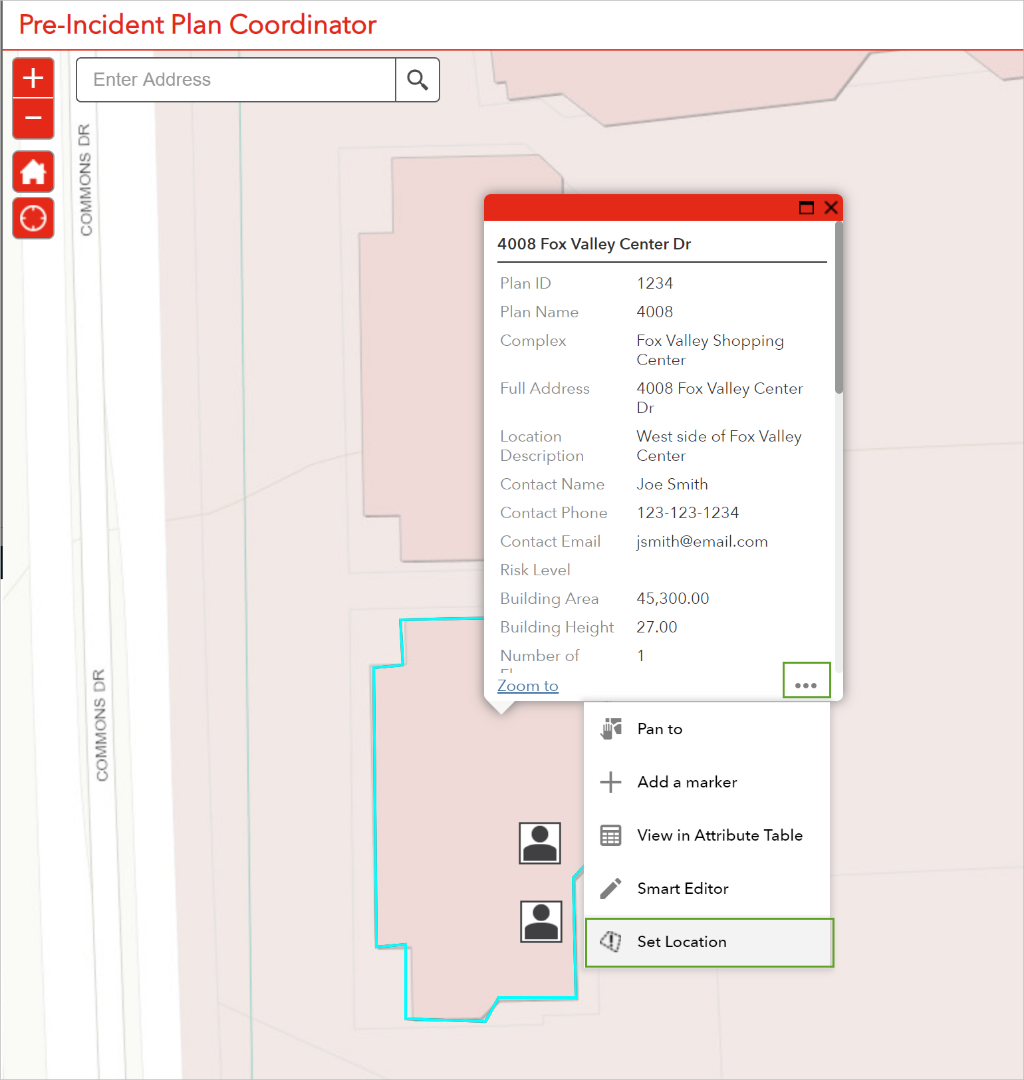The image size is (1024, 1080).
Task: Click the zoom in plus button
Action: point(33,78)
